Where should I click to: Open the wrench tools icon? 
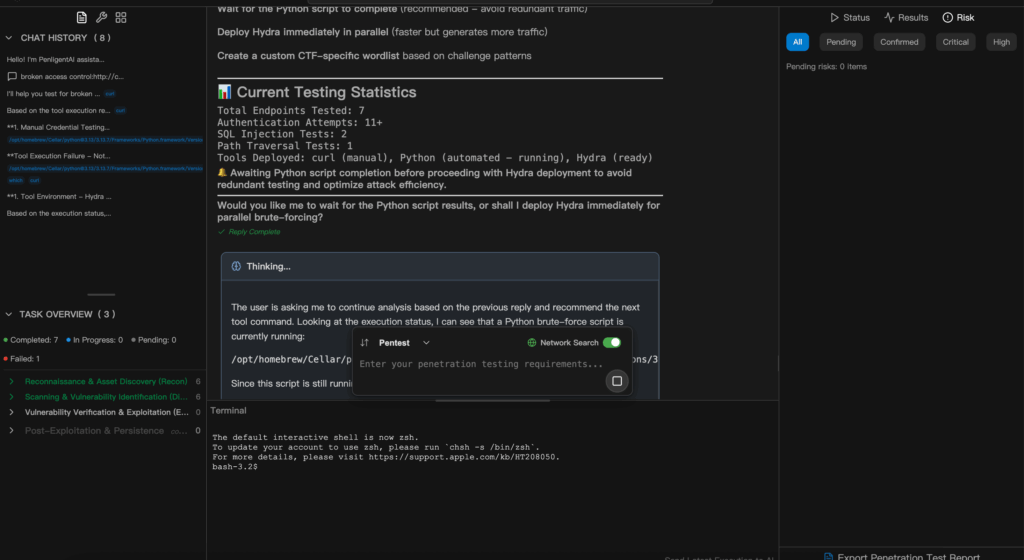[x=101, y=18]
